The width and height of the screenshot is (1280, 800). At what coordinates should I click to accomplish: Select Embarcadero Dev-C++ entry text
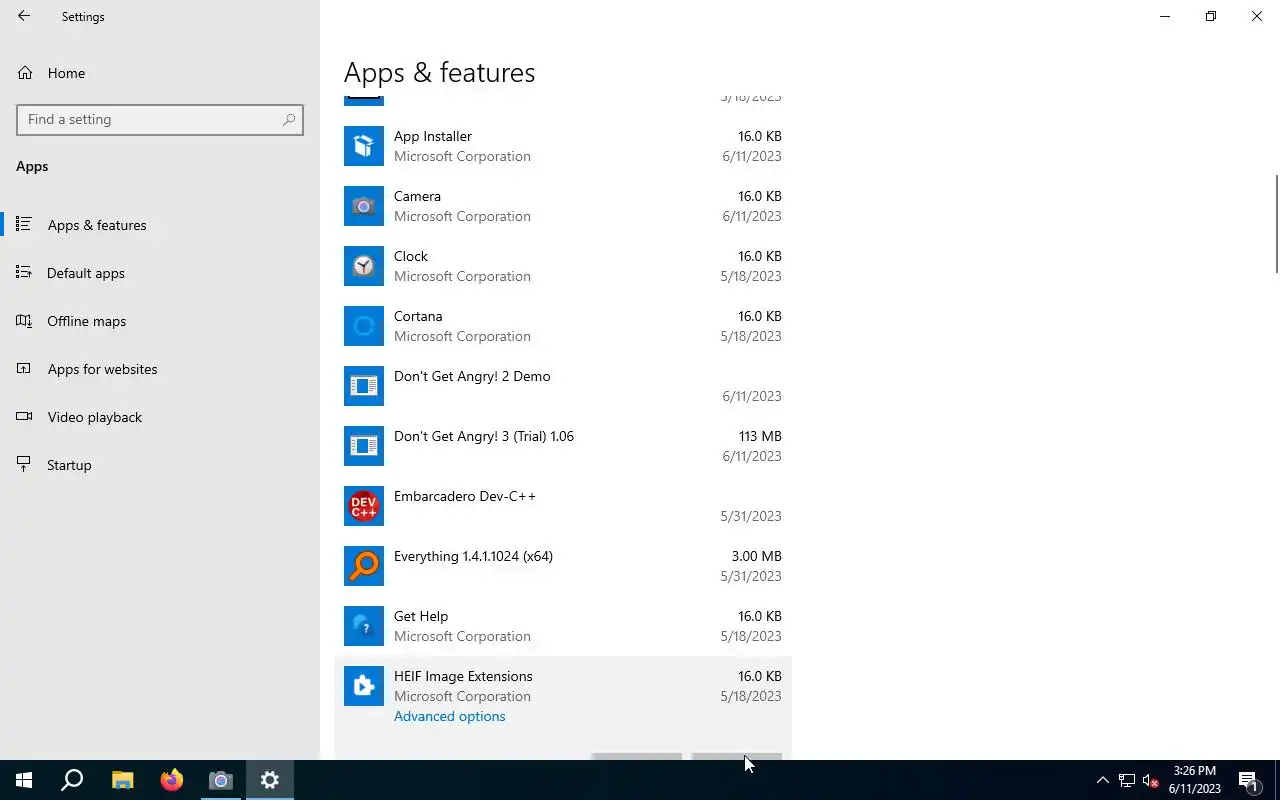pyautogui.click(x=465, y=496)
